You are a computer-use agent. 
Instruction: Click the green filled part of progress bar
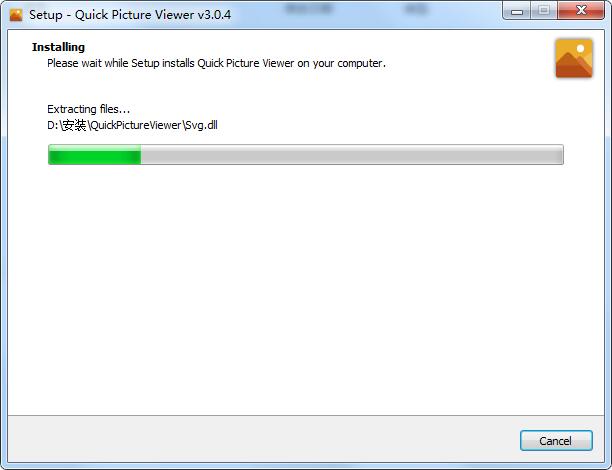pos(94,155)
